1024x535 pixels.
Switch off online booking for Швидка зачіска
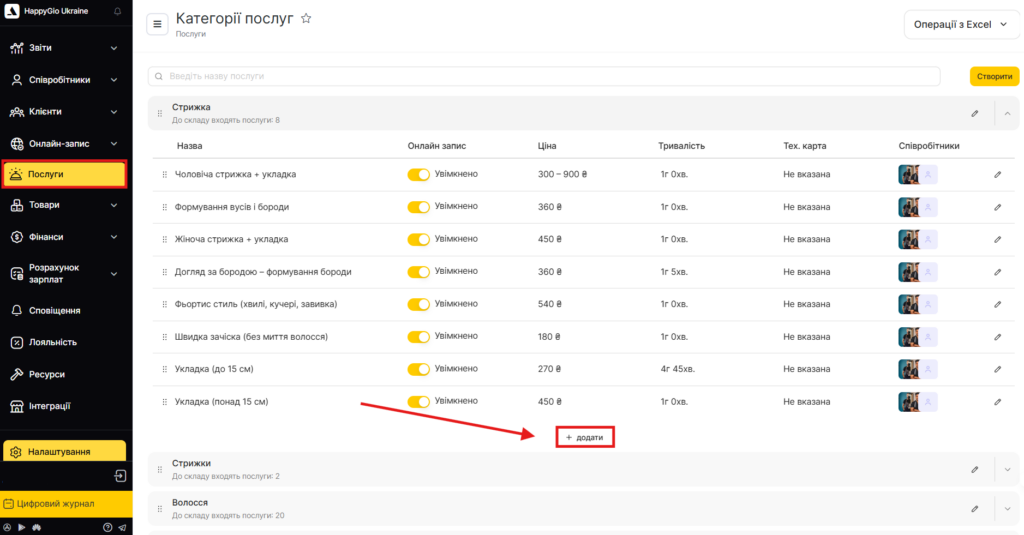[x=418, y=337]
